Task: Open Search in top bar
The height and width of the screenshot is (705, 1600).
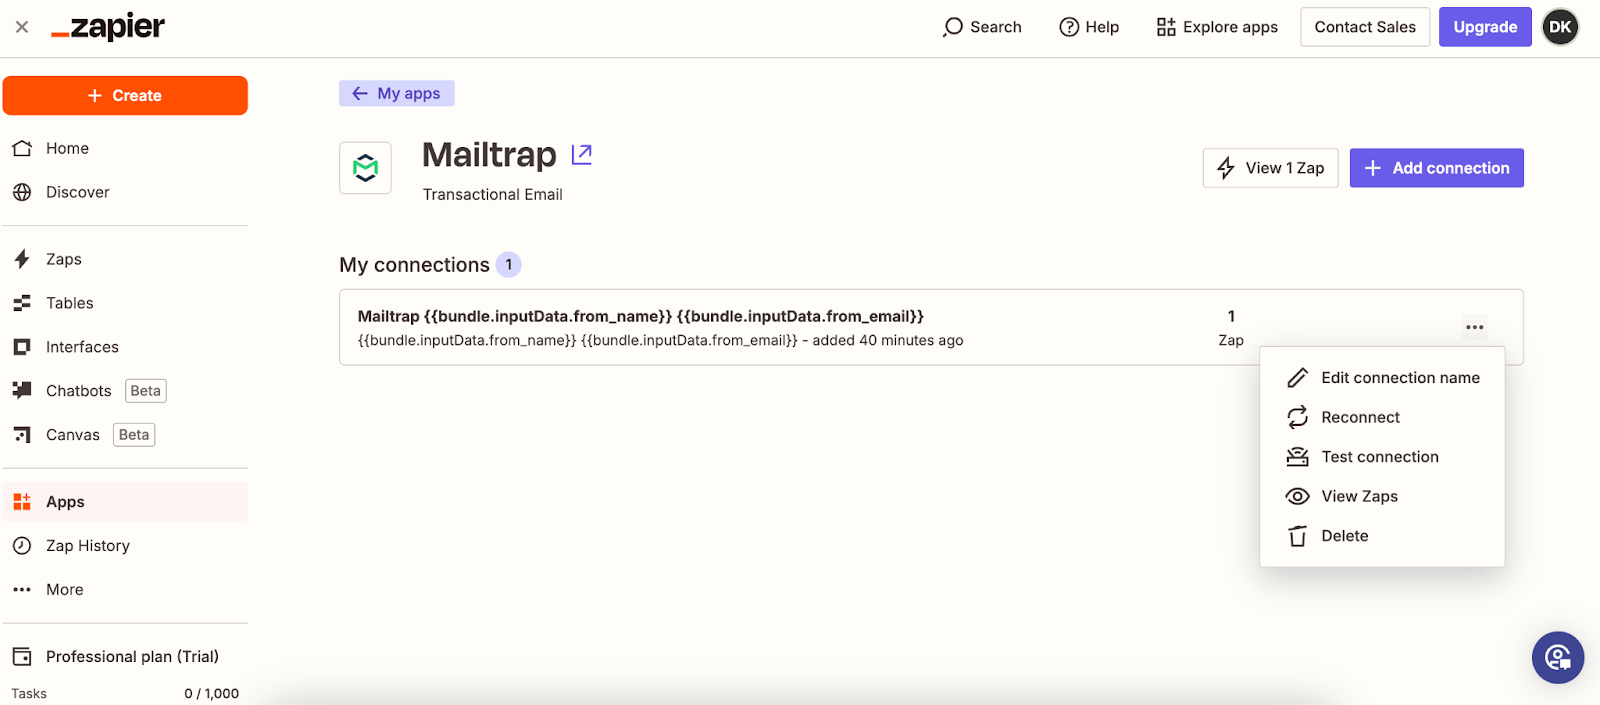Action: point(982,27)
